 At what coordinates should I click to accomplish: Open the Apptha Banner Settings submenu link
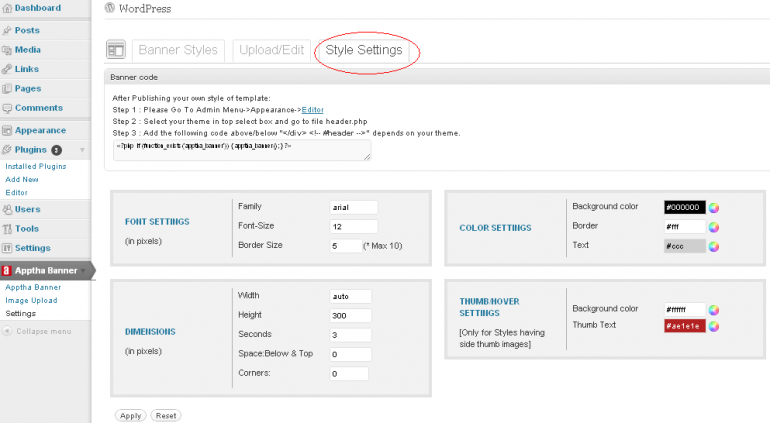coord(21,314)
